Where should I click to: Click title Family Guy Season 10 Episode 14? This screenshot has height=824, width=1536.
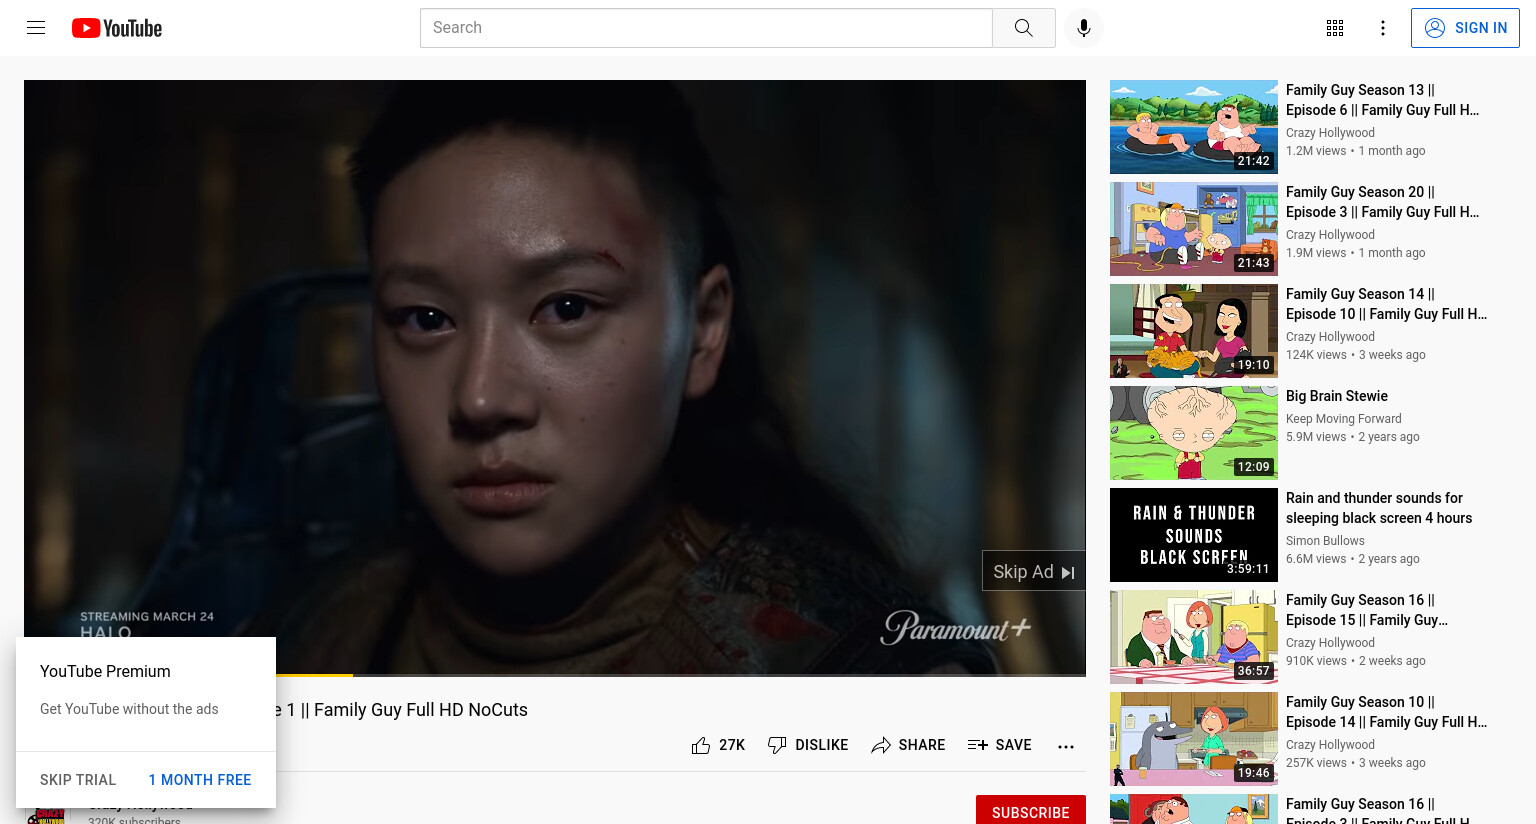coord(1386,712)
